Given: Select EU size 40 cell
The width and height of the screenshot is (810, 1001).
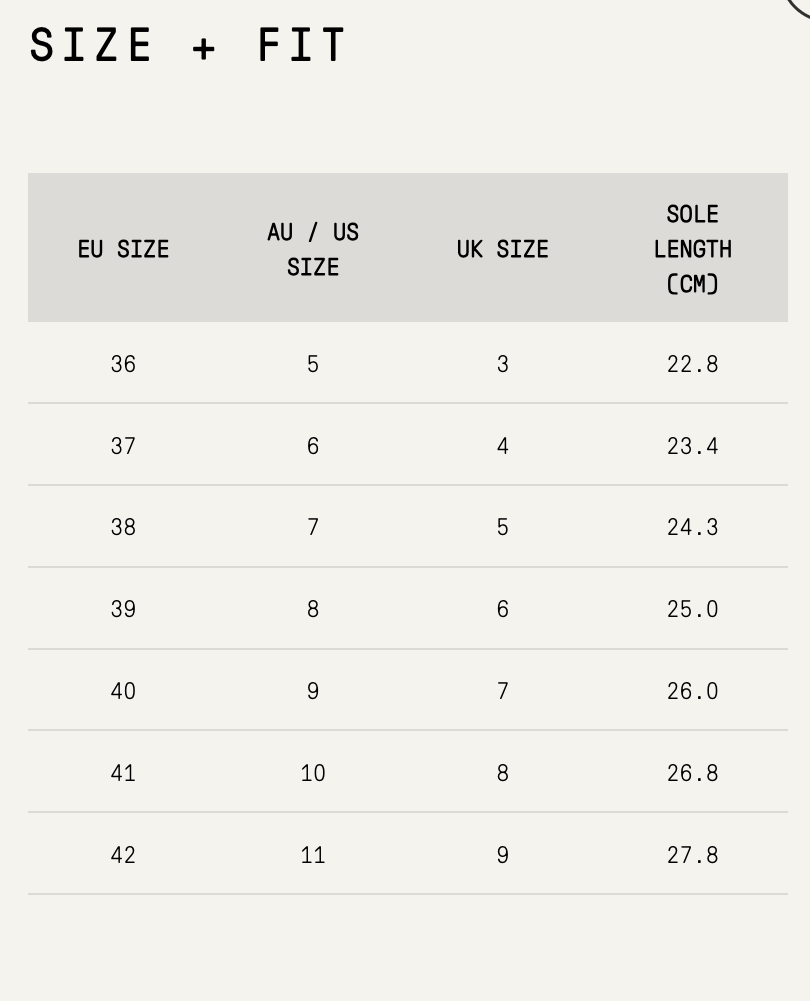Looking at the screenshot, I should [123, 691].
